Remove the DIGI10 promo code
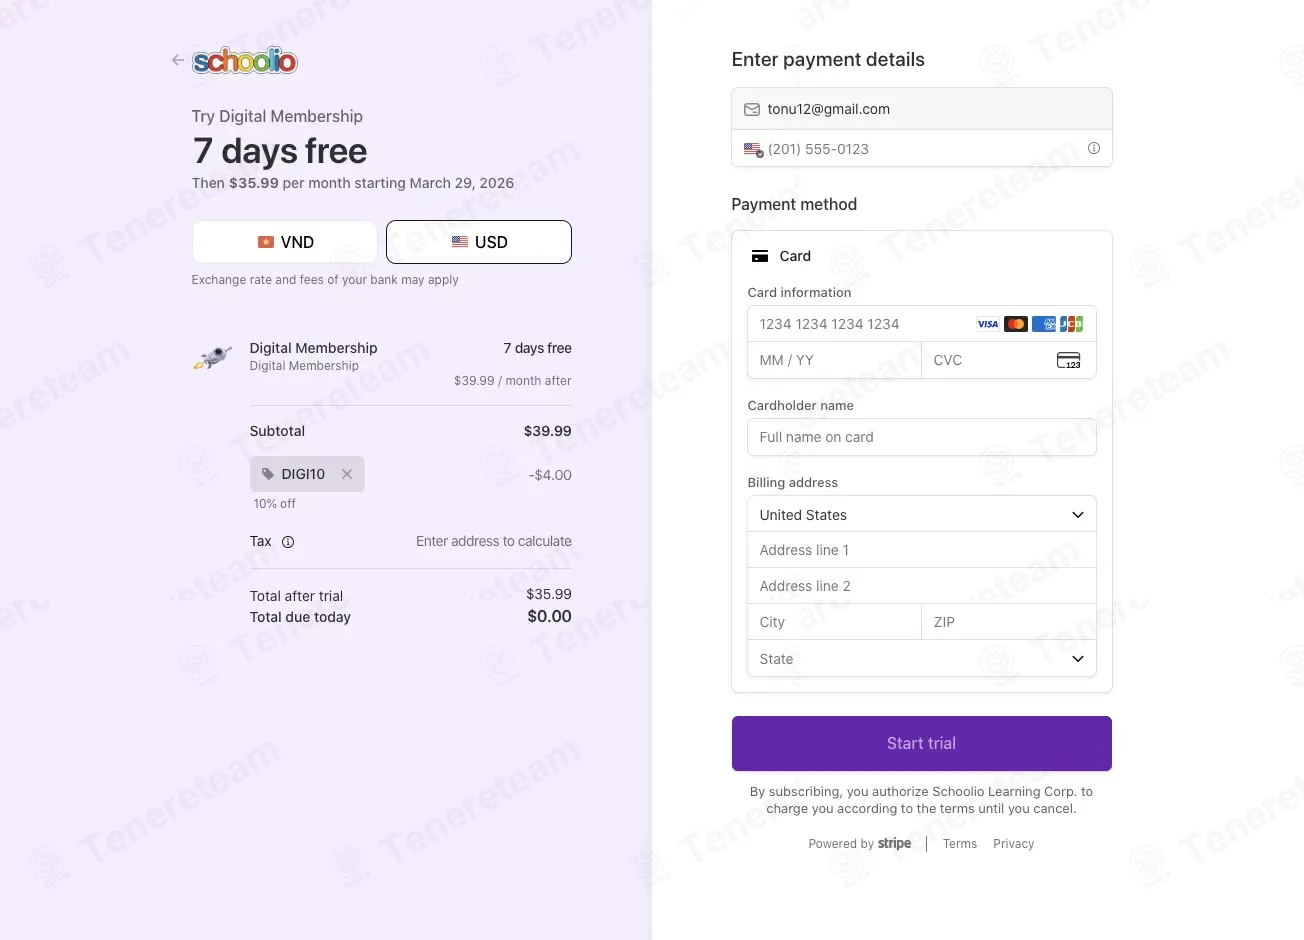The image size is (1304, 940). [347, 474]
